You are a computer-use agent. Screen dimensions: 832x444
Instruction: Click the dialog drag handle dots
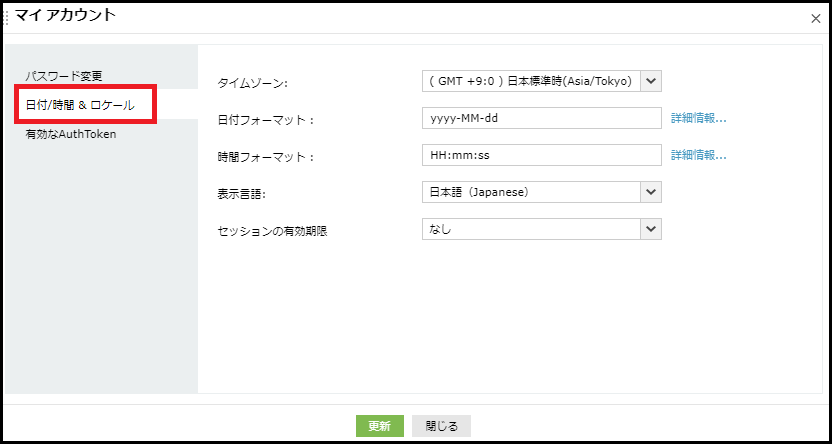tap(6, 17)
